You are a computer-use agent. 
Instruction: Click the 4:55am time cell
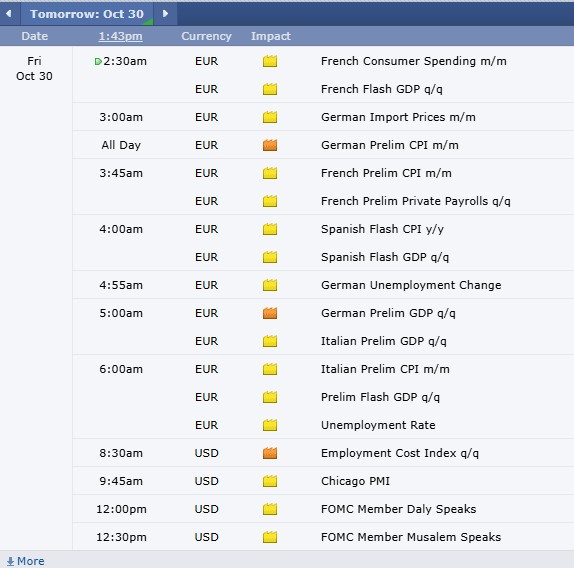[121, 285]
